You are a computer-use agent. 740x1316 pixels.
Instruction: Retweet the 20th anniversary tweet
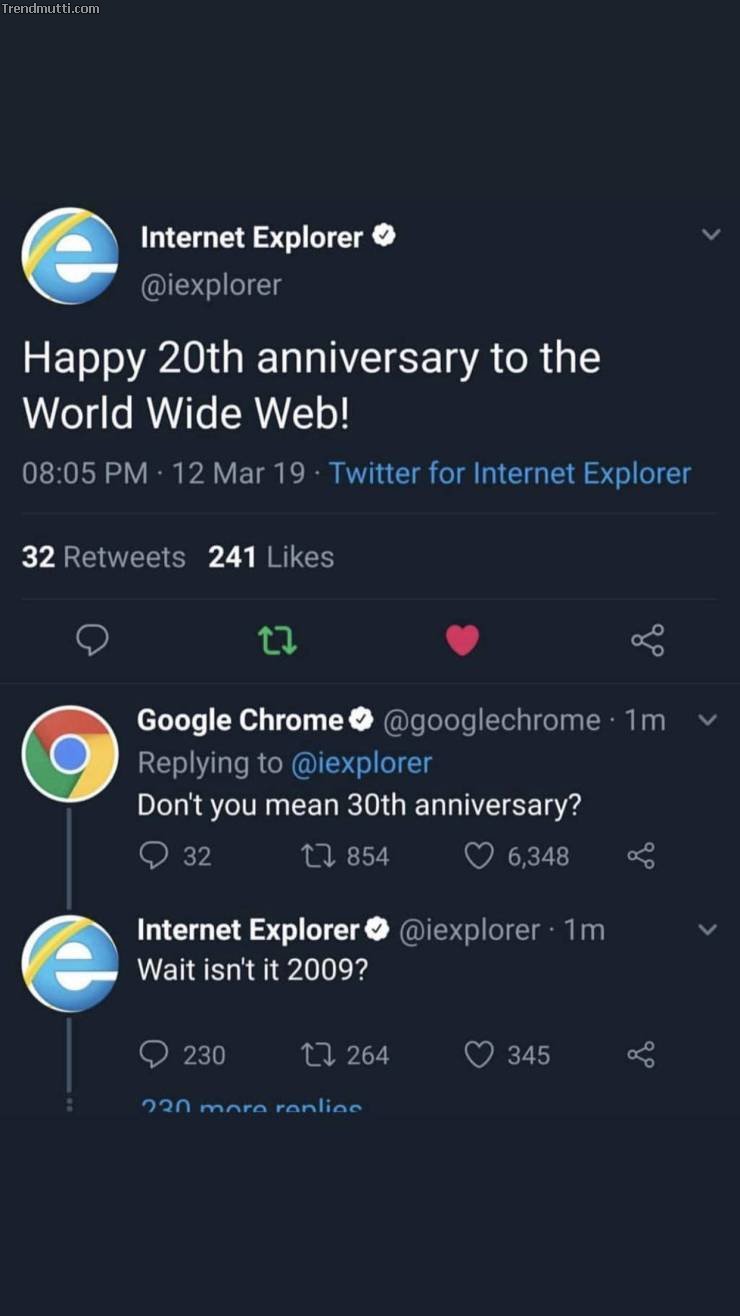click(x=278, y=640)
